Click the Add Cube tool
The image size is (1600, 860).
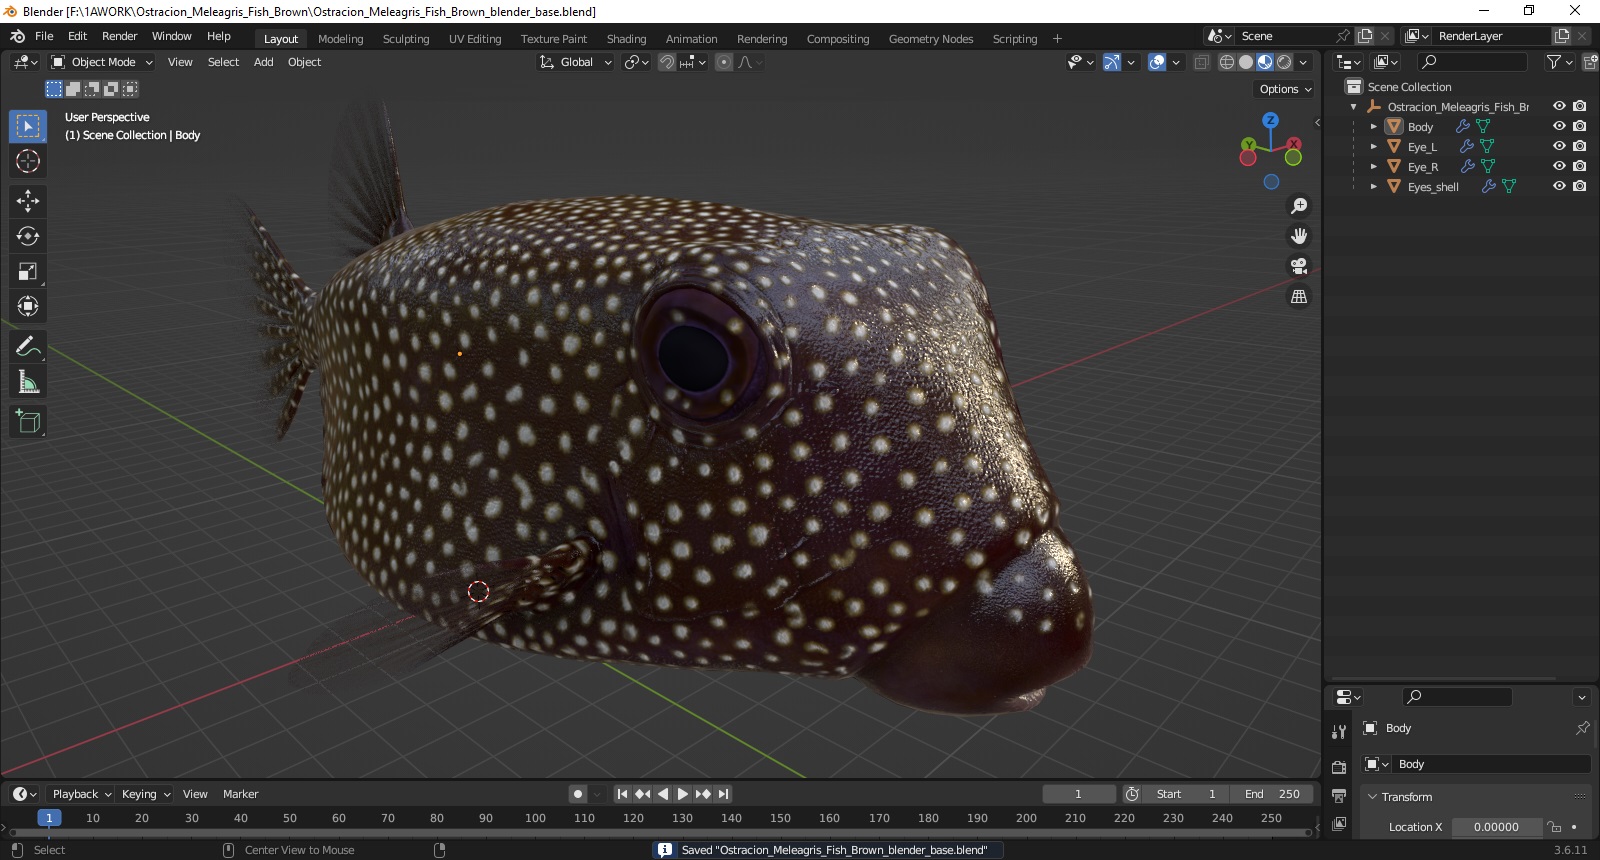[x=28, y=422]
